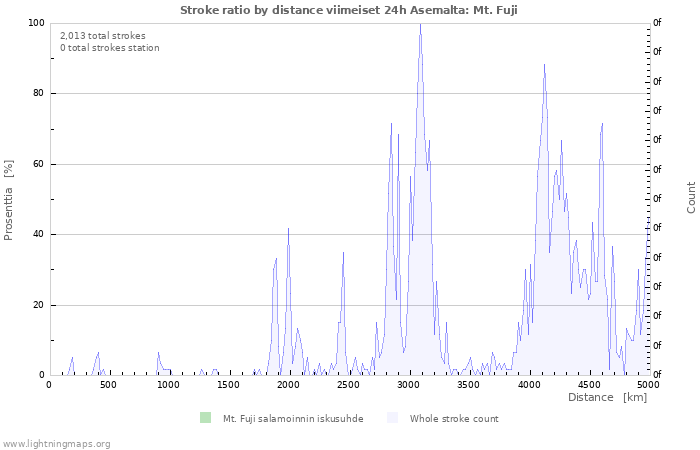Click the tallest peak reaching 100 percent
Image resolution: width=700 pixels, height=450 pixels.
coord(420,25)
